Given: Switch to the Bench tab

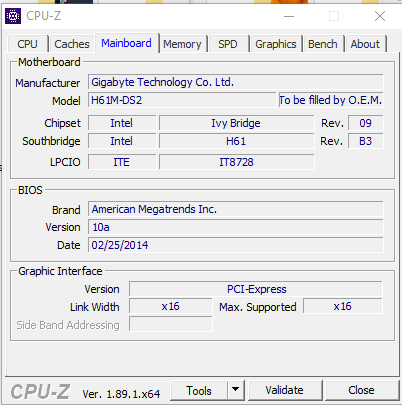Looking at the screenshot, I should click(x=323, y=44).
